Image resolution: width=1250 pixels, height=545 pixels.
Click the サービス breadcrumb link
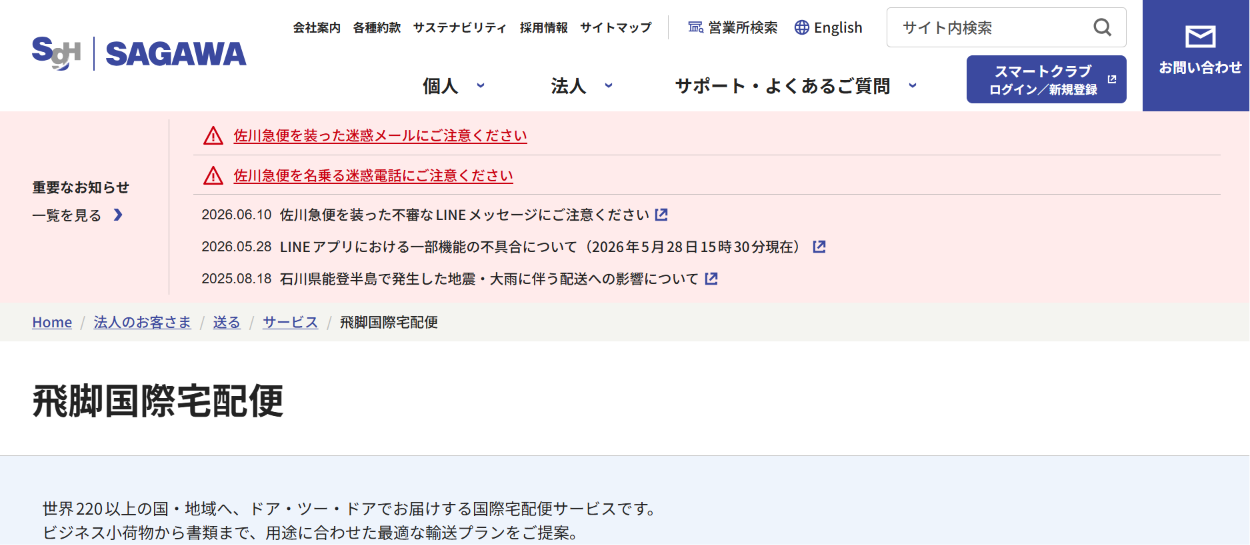pyautogui.click(x=290, y=322)
